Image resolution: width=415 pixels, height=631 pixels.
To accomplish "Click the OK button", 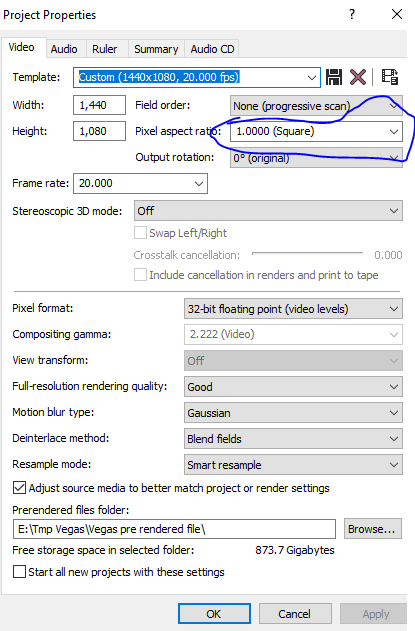I will 214,614.
